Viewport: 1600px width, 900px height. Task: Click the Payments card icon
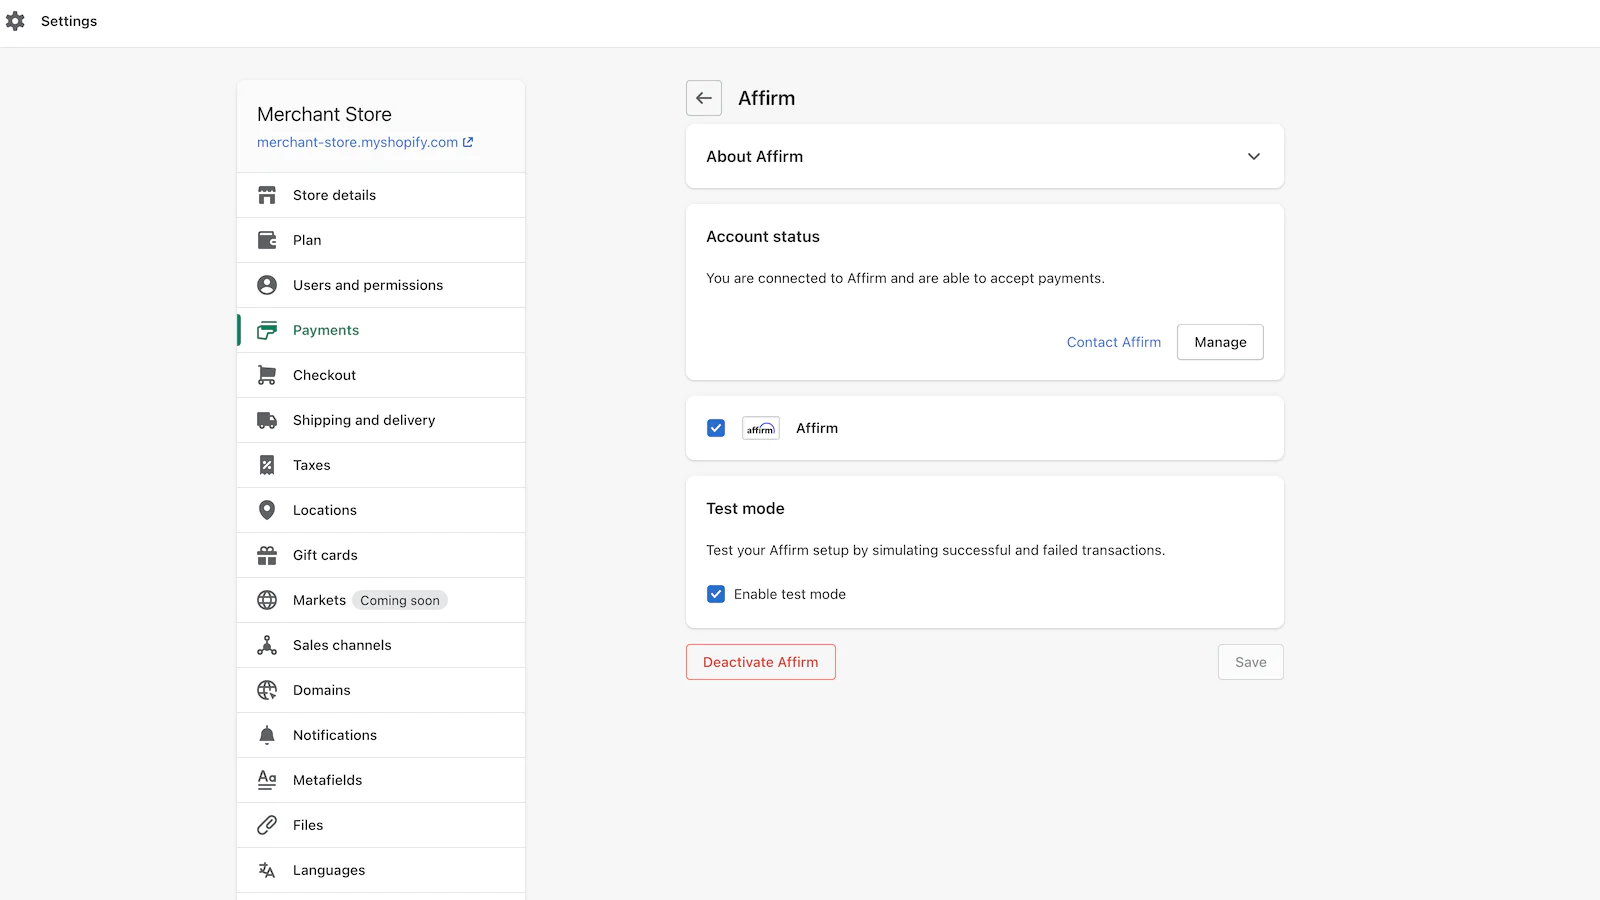pos(267,330)
